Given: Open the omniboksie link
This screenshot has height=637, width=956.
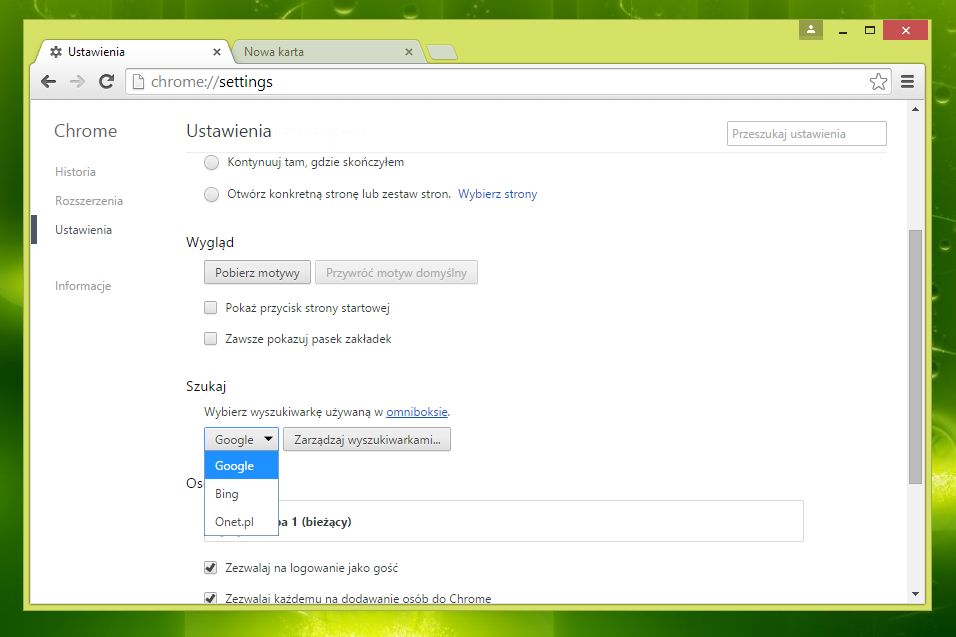Looking at the screenshot, I should coord(417,412).
